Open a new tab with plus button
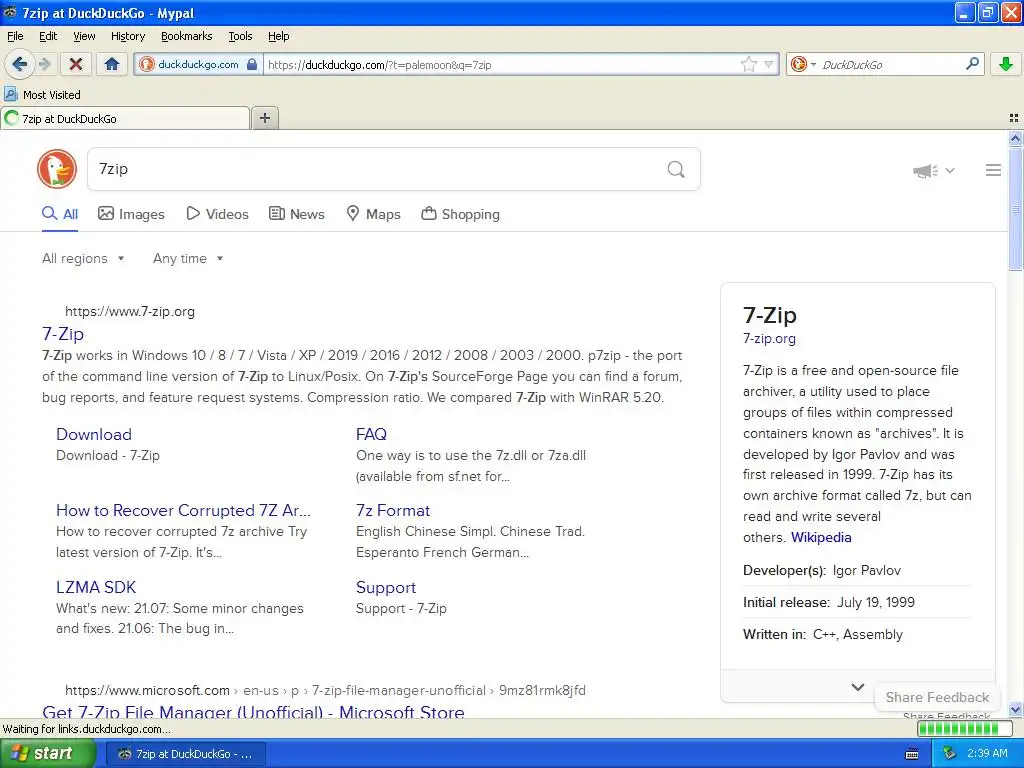 click(x=265, y=118)
